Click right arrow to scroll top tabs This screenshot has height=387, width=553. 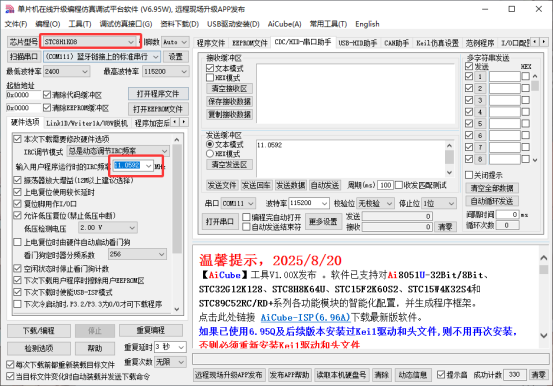(x=544, y=42)
